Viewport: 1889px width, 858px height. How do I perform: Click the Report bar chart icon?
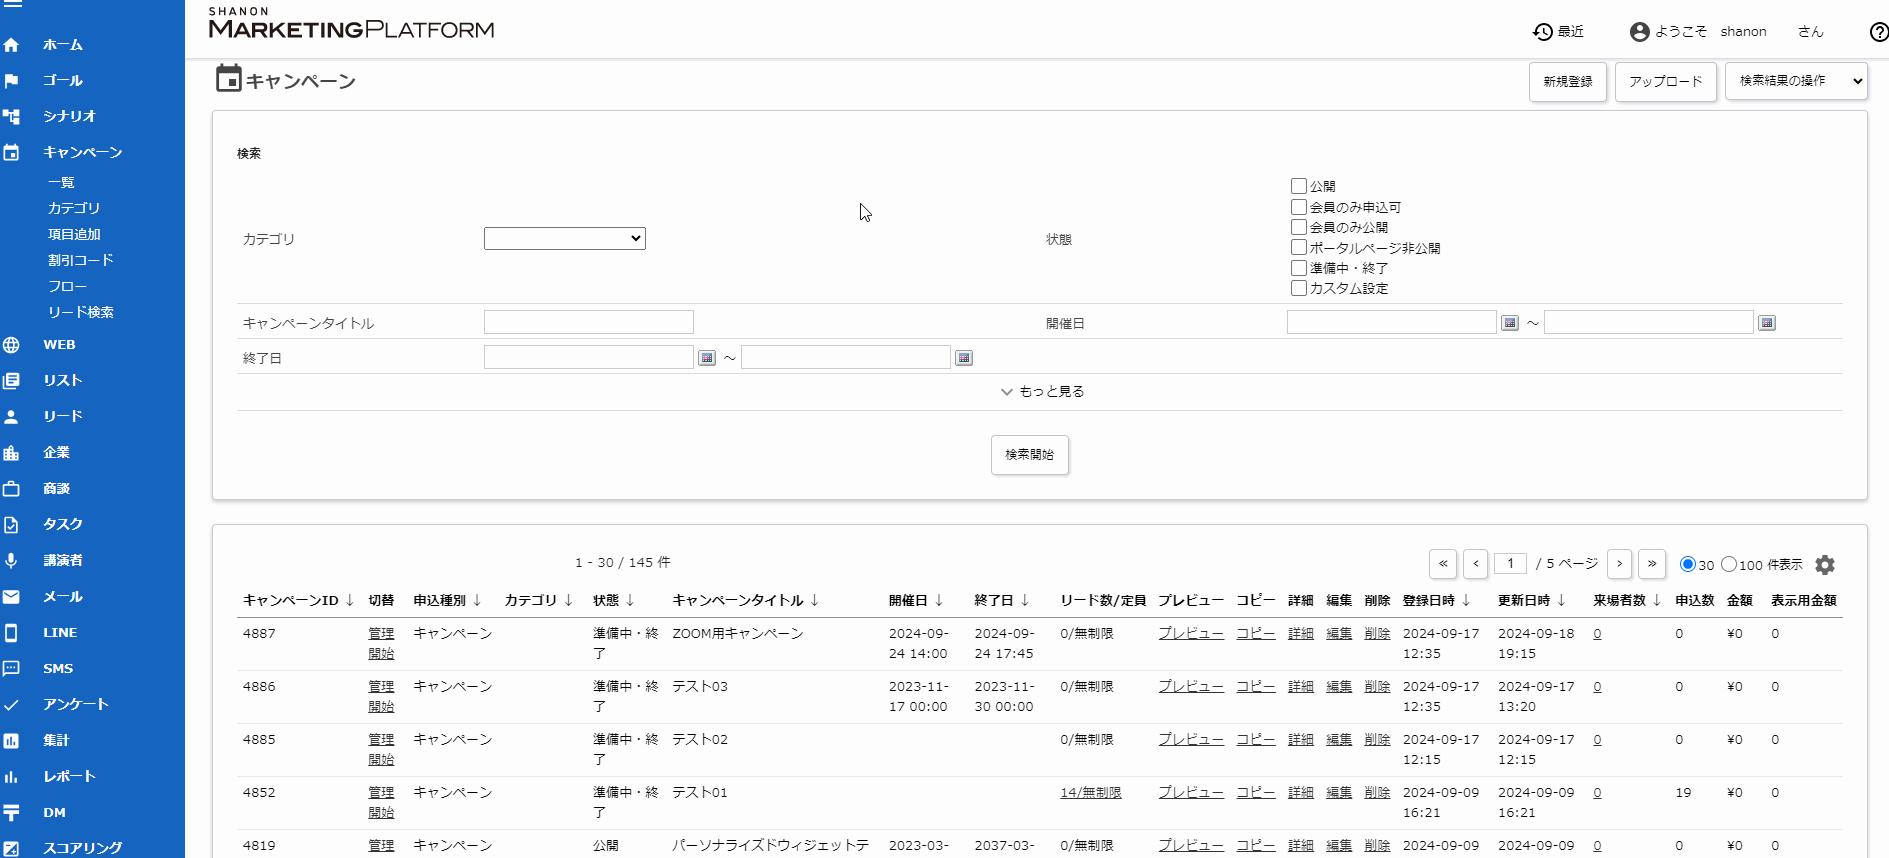[11, 777]
